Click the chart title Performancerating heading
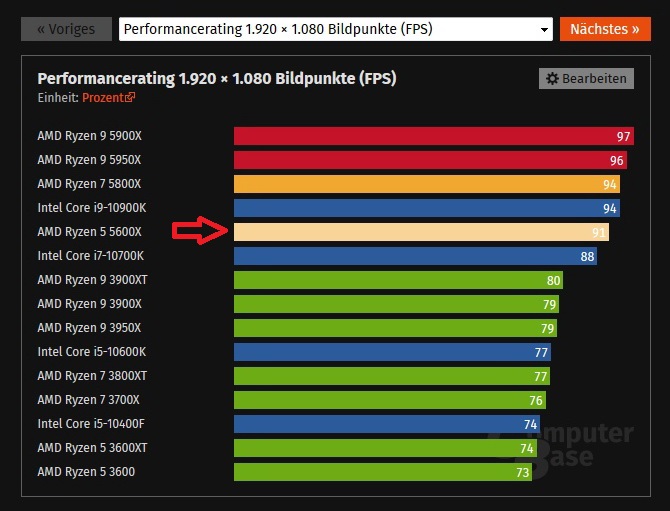Image resolution: width=670 pixels, height=511 pixels. tap(217, 79)
